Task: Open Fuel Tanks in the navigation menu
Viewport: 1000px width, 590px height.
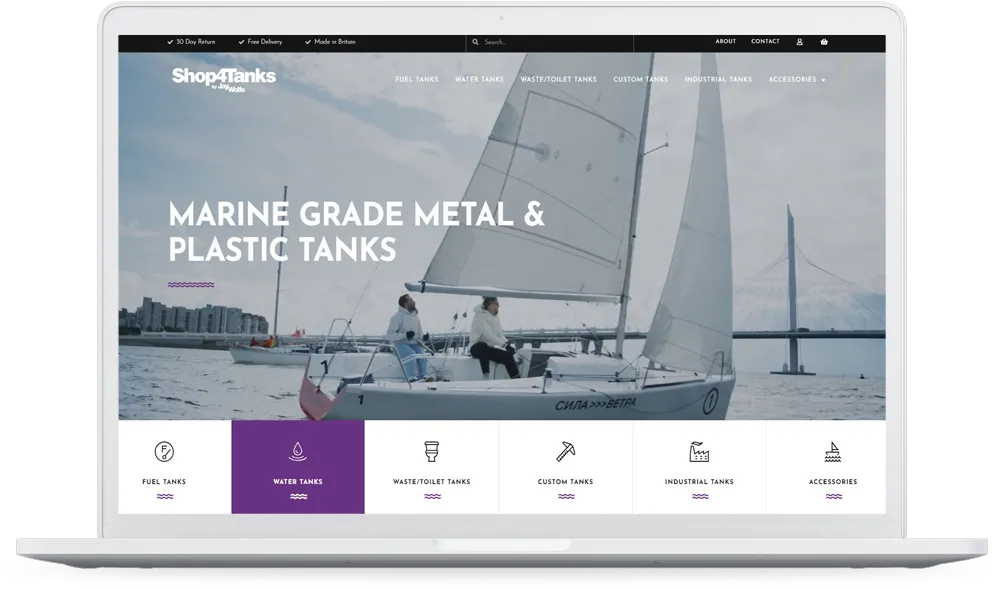Action: pyautogui.click(x=417, y=80)
